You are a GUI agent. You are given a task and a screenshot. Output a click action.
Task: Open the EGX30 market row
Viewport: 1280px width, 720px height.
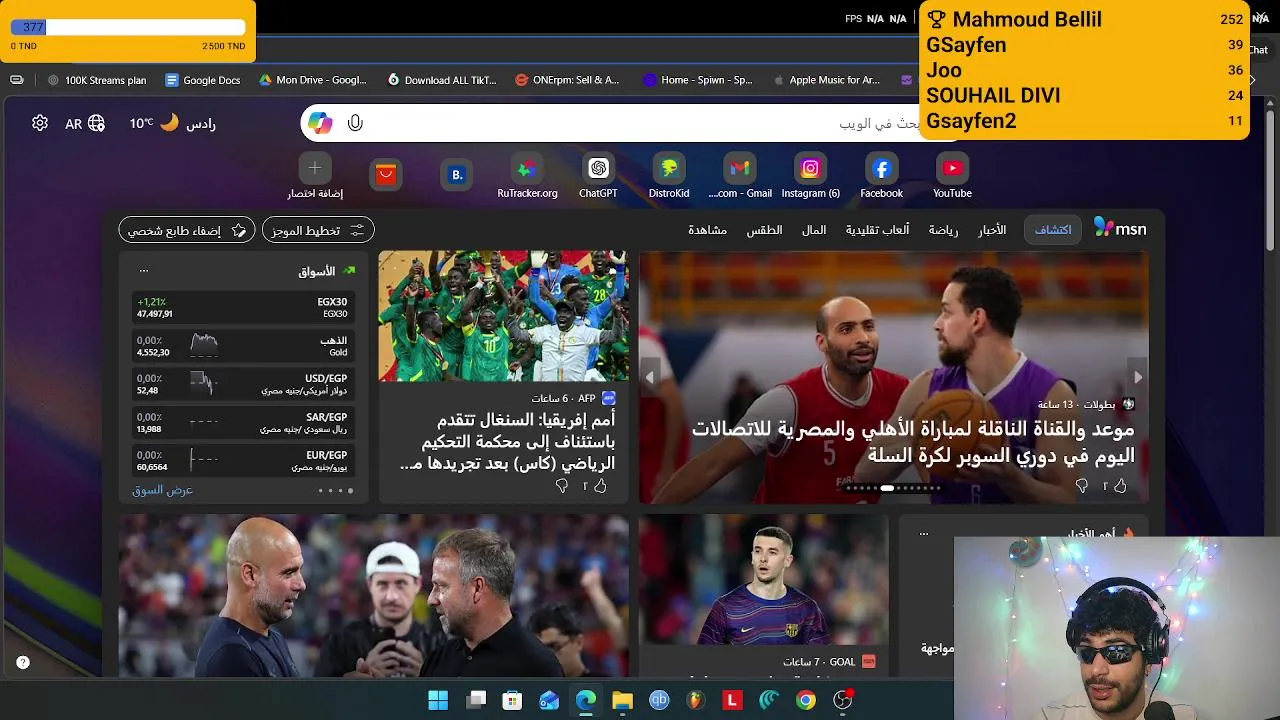coord(243,308)
